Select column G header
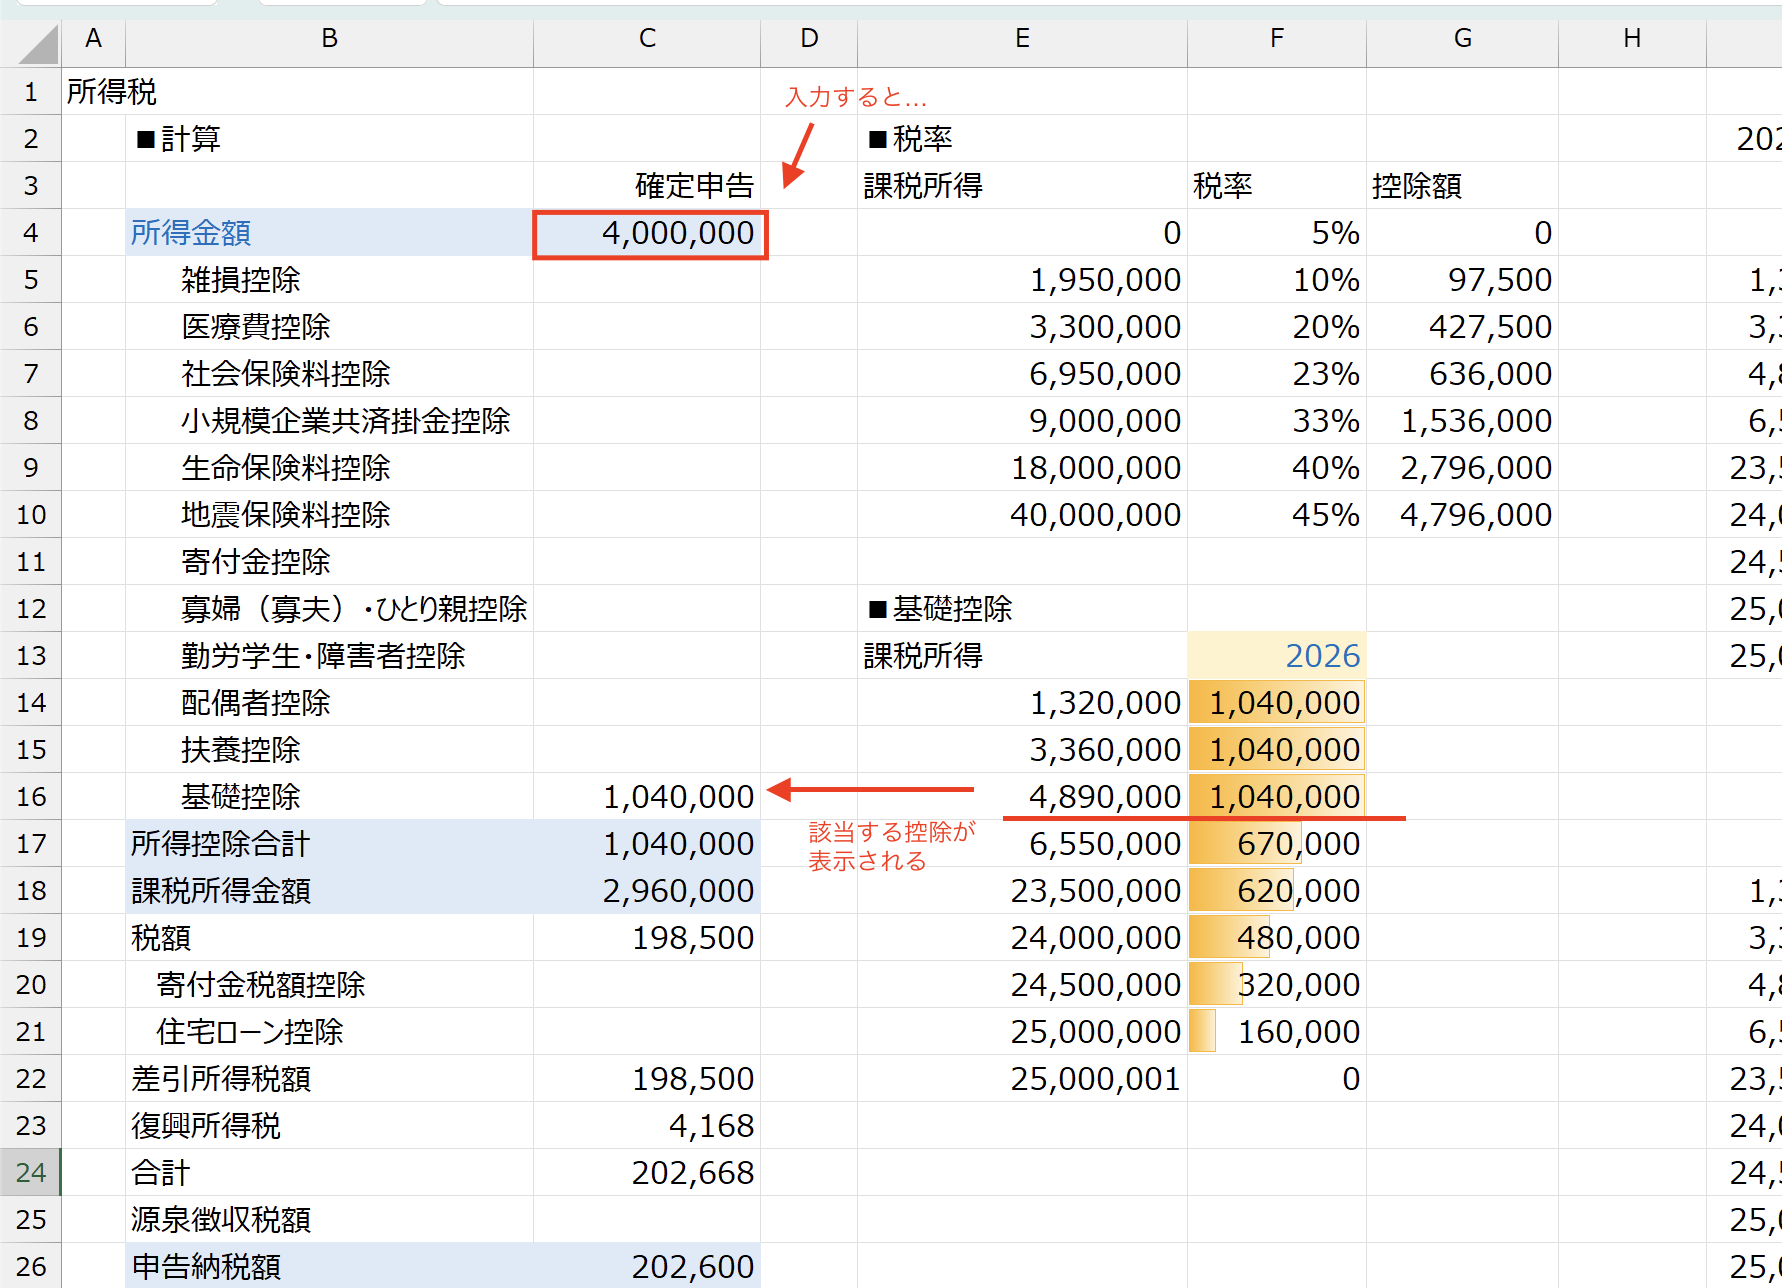The width and height of the screenshot is (1782, 1288). tap(1462, 39)
